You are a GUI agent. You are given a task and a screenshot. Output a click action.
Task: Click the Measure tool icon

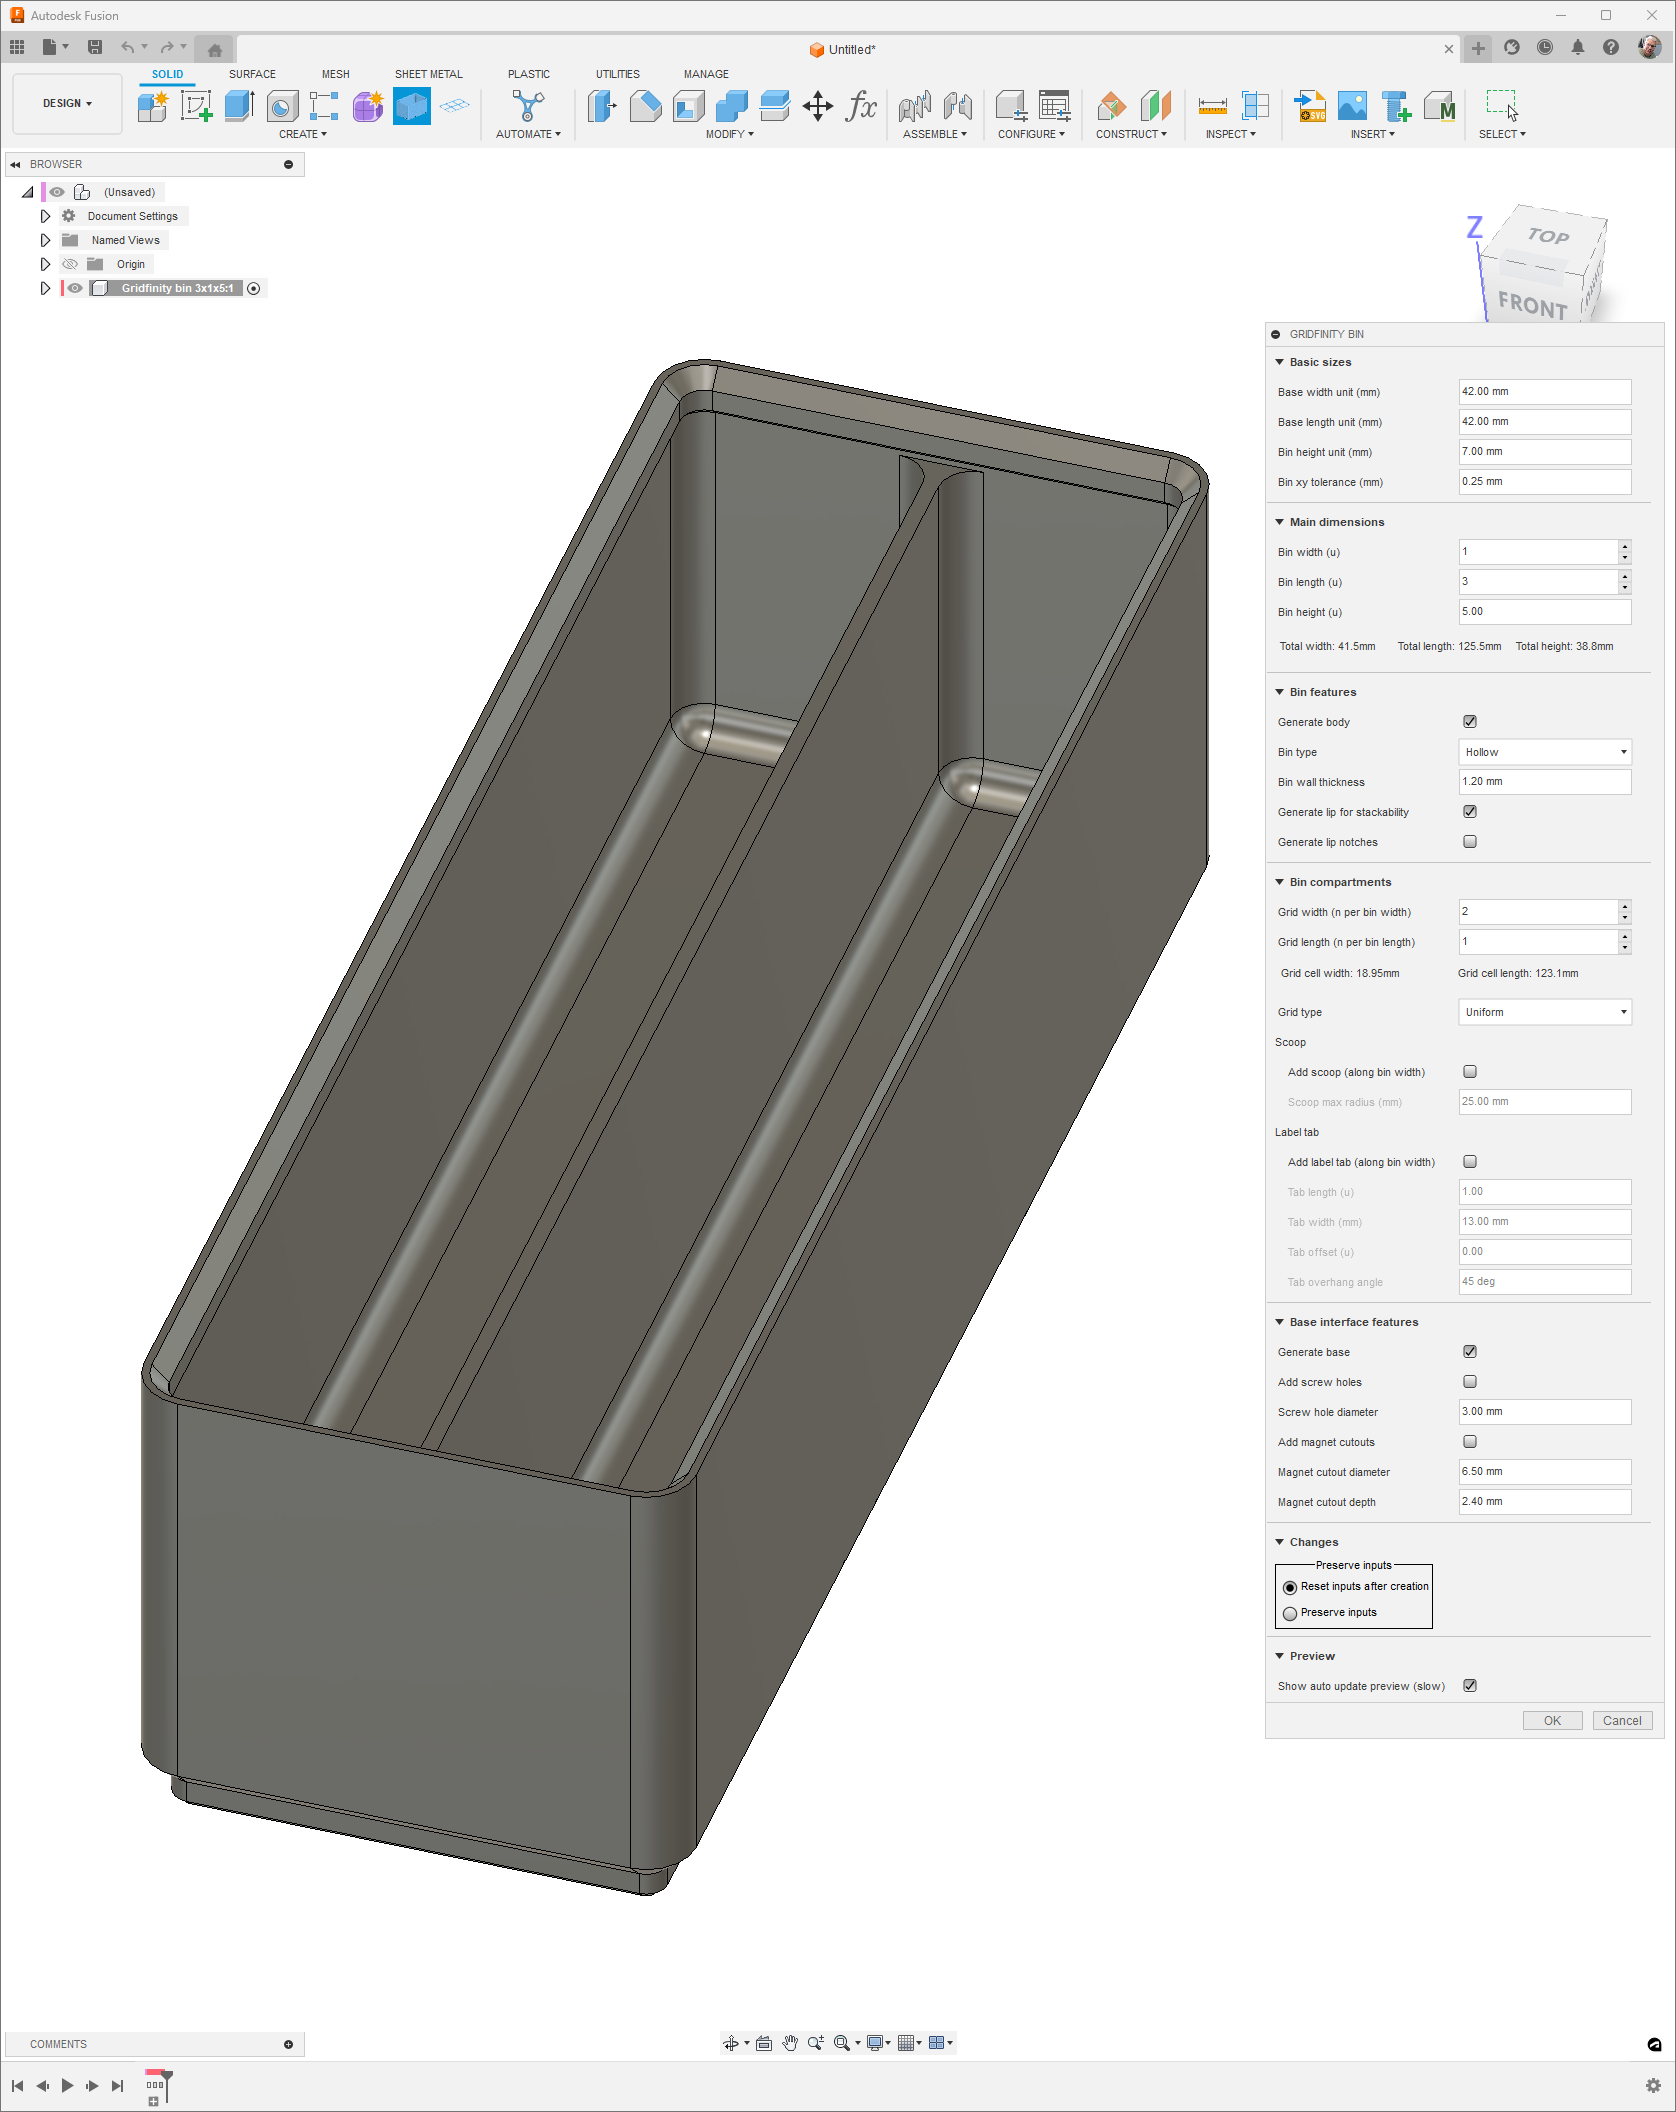pyautogui.click(x=1212, y=106)
